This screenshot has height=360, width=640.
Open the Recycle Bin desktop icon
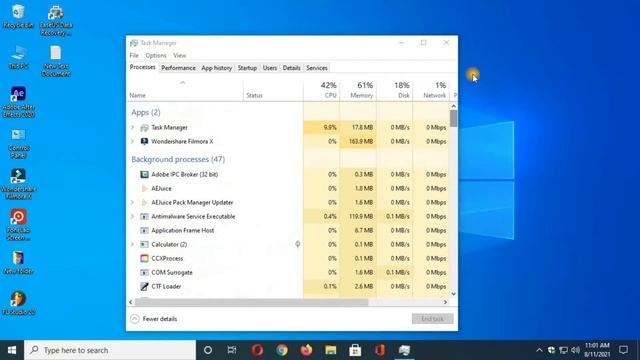coord(18,16)
